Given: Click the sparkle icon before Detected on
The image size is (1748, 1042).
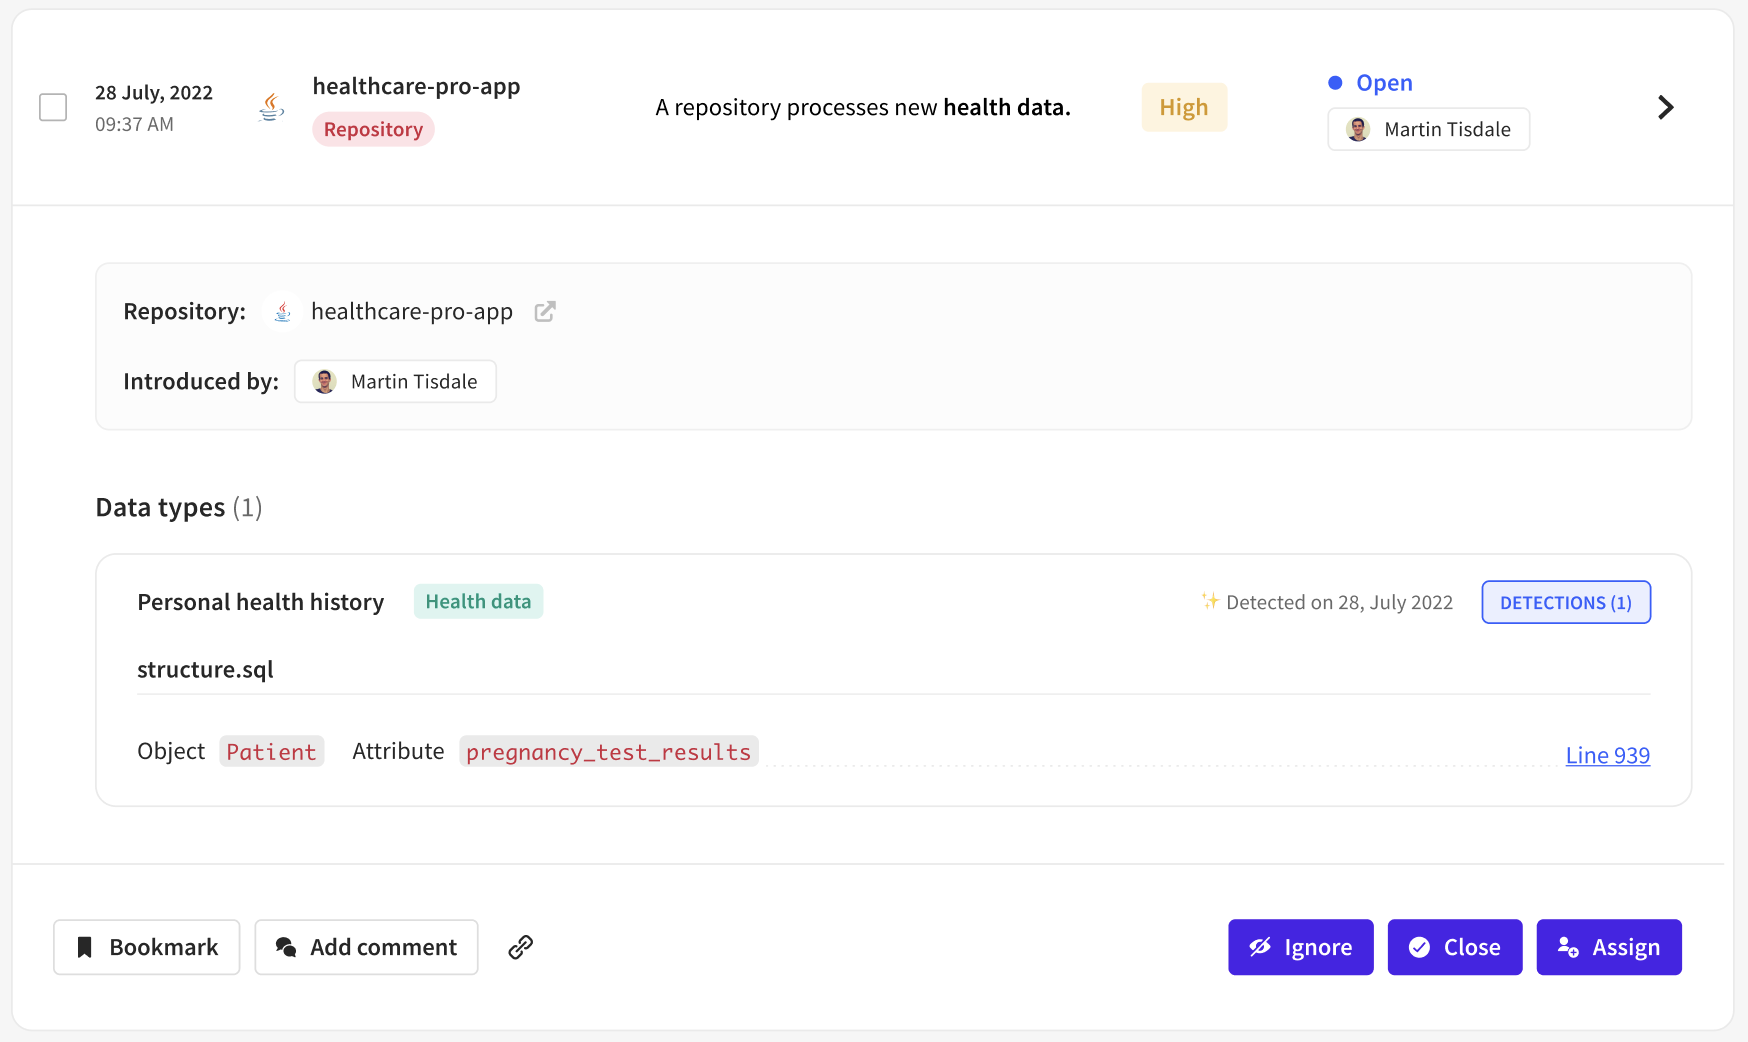Looking at the screenshot, I should (1210, 600).
